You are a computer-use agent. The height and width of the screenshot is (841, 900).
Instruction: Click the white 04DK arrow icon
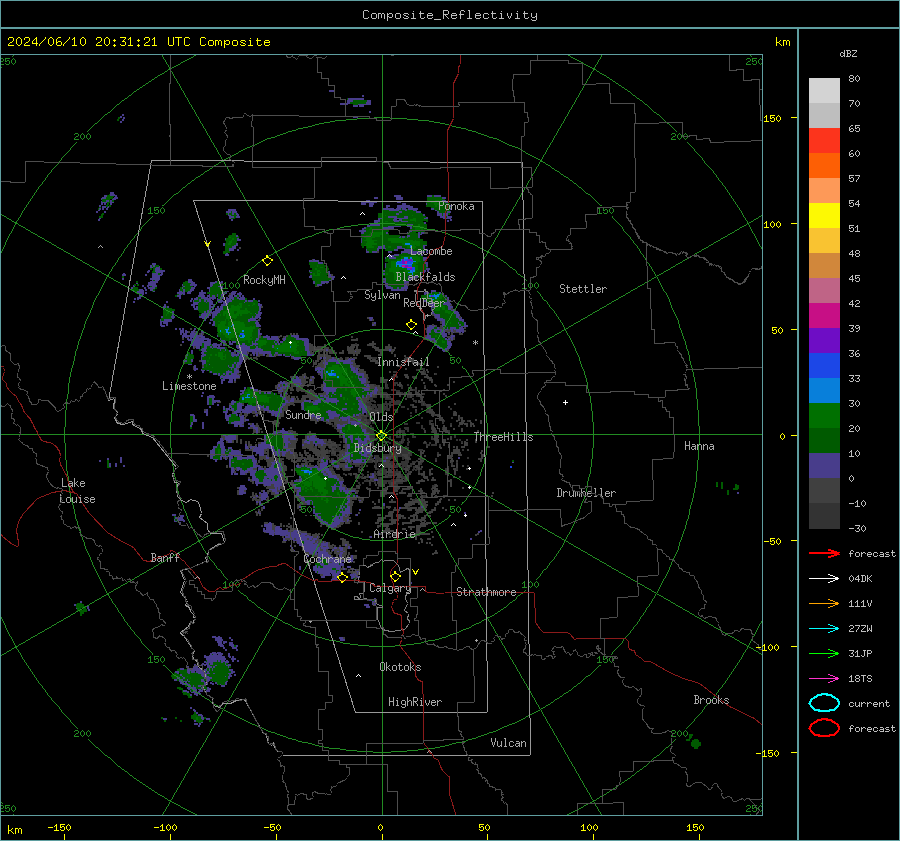pos(824,578)
